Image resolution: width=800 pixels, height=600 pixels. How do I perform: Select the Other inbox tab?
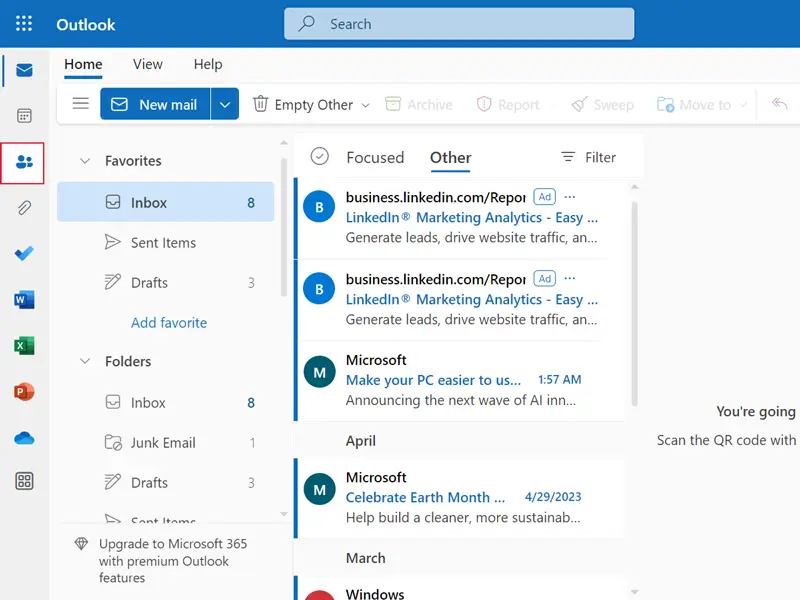pos(451,157)
